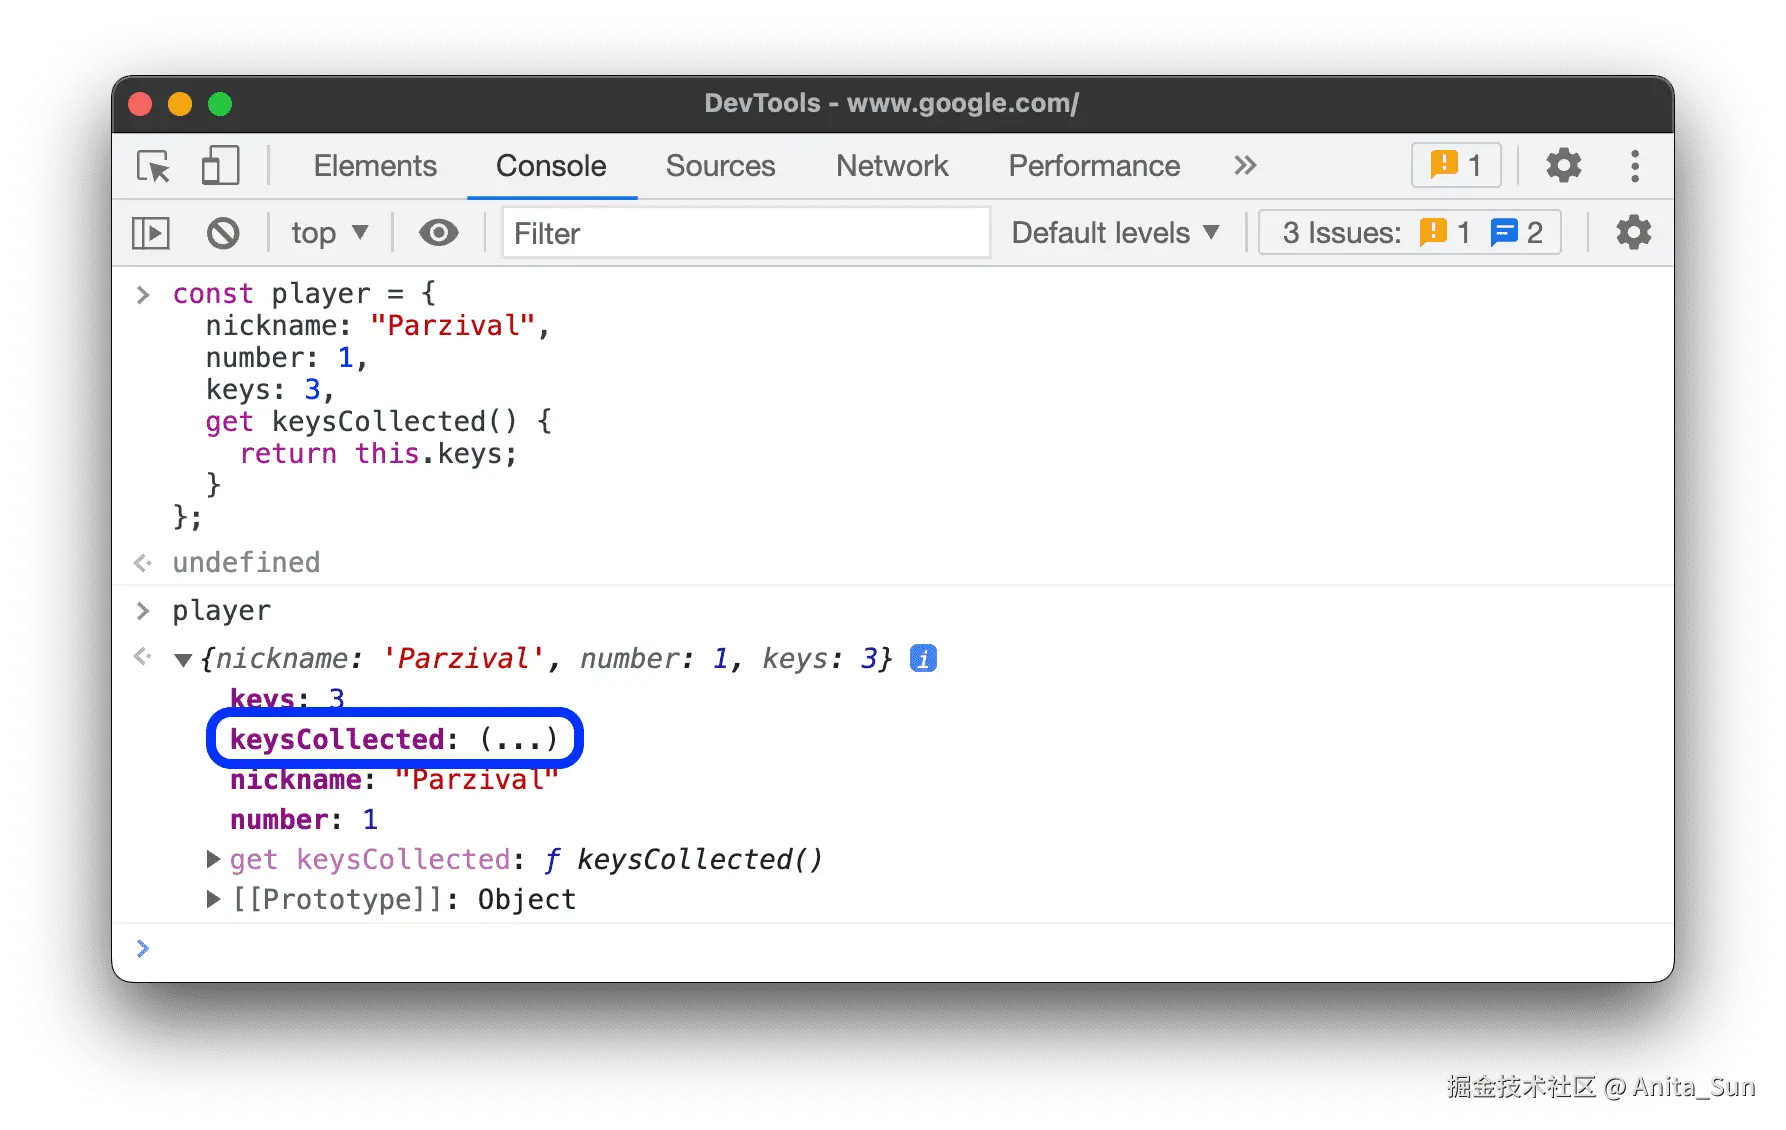Screen dimensions: 1786x1130
Task: Select the nickname: "Parzival" property row
Action: [x=394, y=780]
